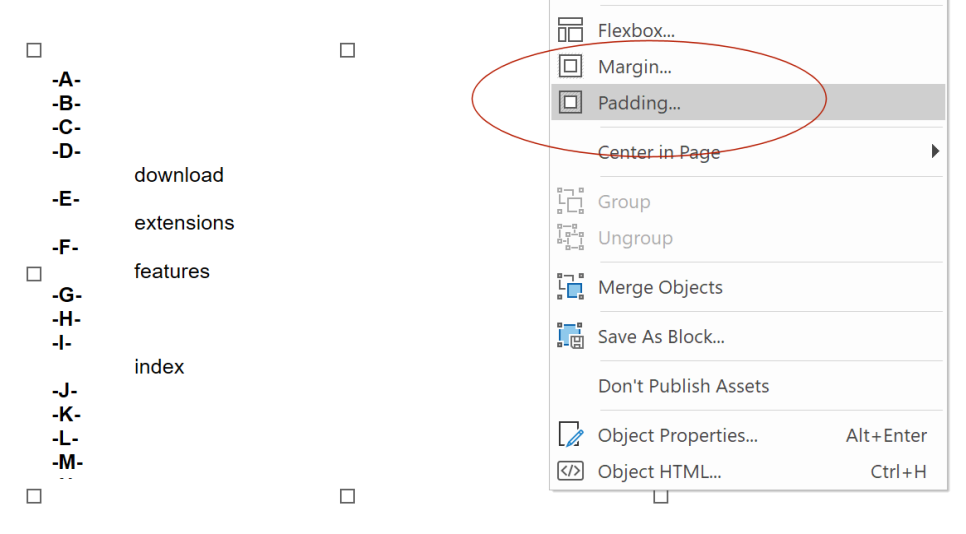Image resolution: width=966 pixels, height=534 pixels.
Task: Open the Flexbox... menu entry
Action: point(748,30)
